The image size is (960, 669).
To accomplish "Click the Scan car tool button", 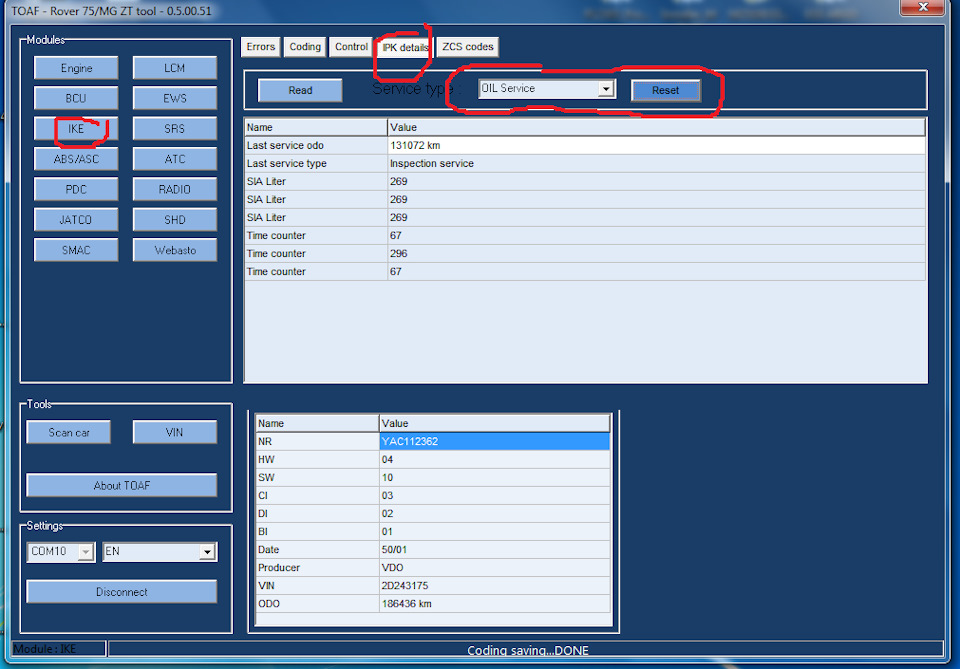I will tap(69, 432).
